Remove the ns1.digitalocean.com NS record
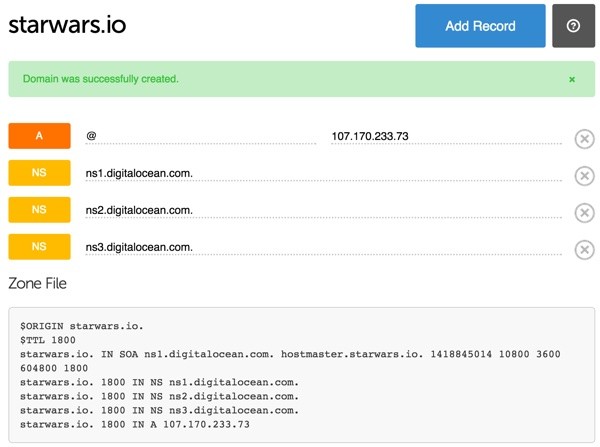Image resolution: width=600 pixels, height=447 pixels. click(x=584, y=176)
